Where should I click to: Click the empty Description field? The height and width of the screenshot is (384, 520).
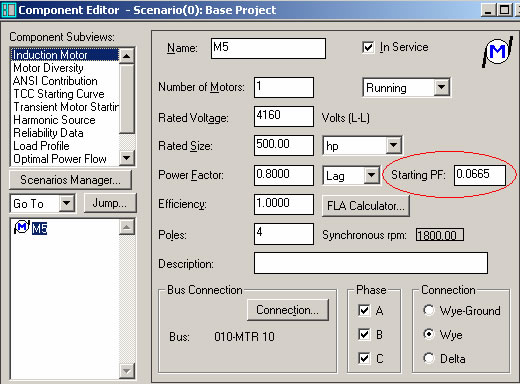pos(371,263)
